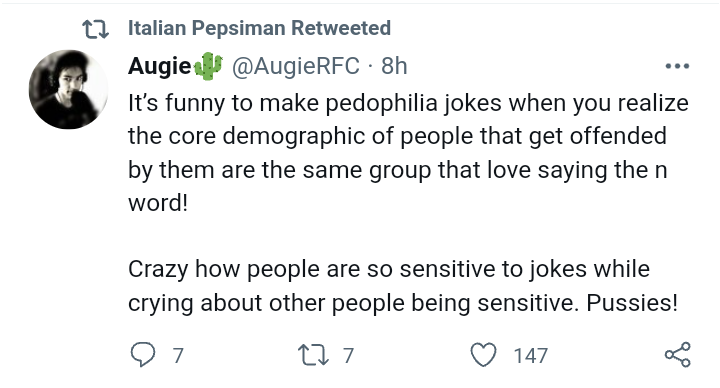Viewport: 720px width, 388px height.
Task: Click the retweet count 7
Action: (x=349, y=356)
